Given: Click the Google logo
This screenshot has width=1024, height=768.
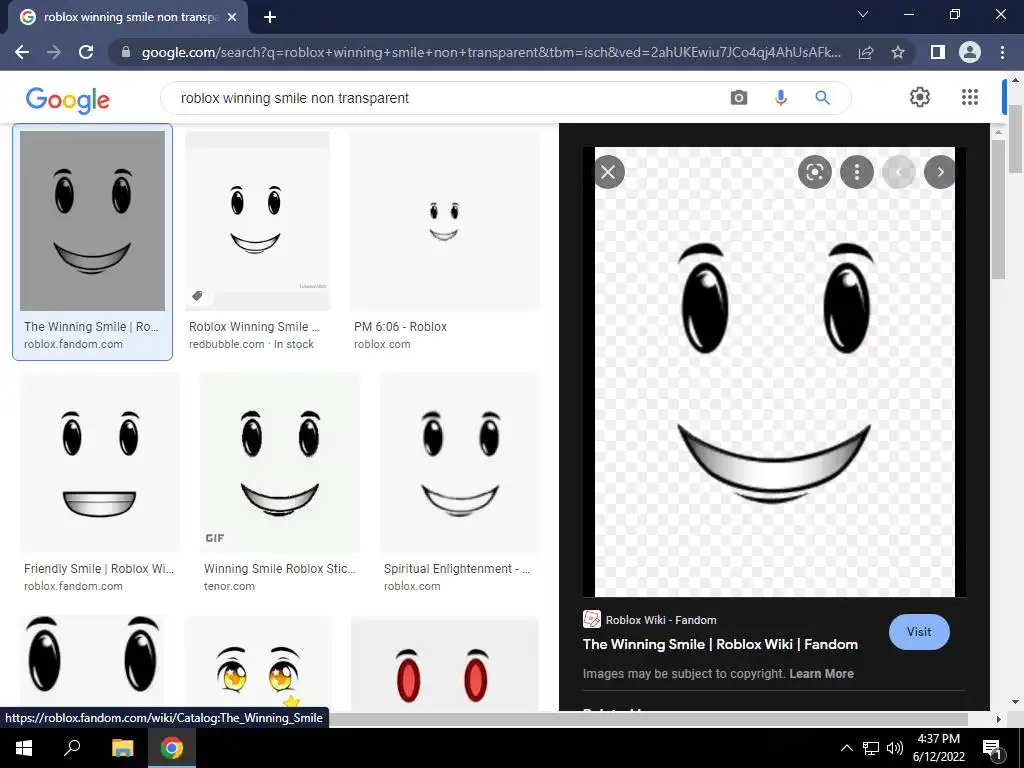Looking at the screenshot, I should tap(68, 100).
